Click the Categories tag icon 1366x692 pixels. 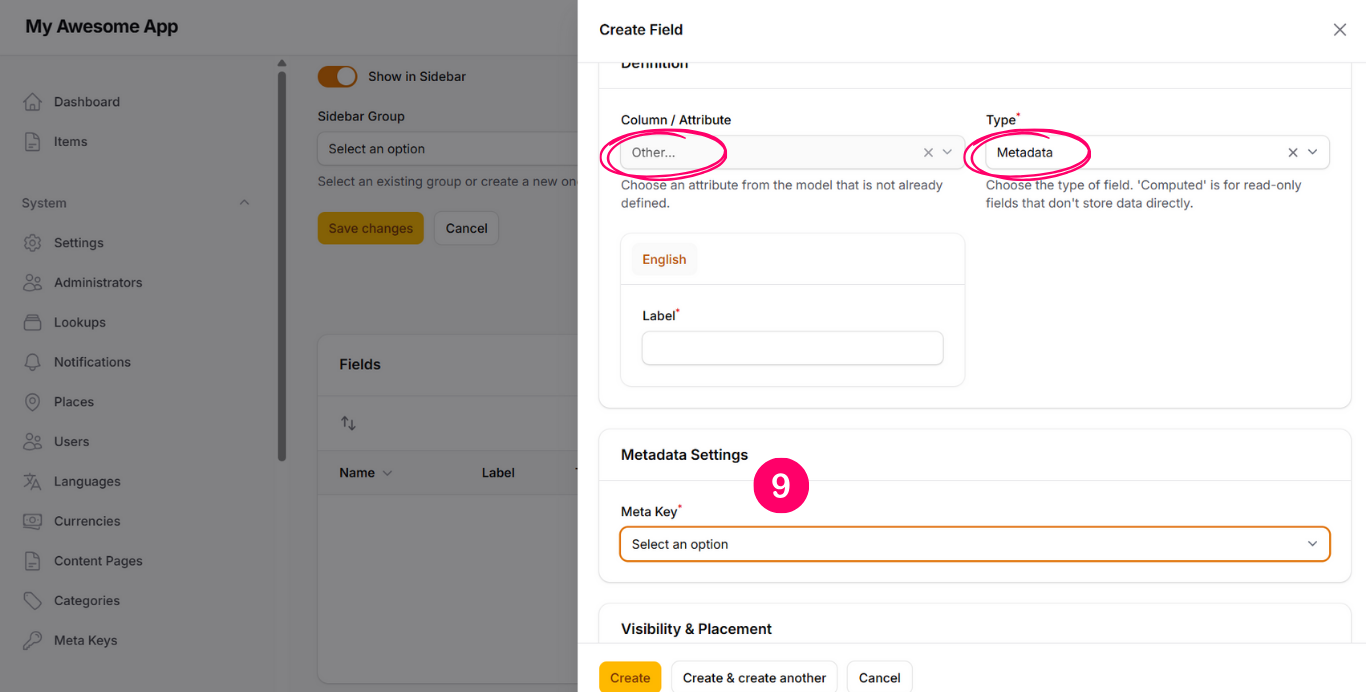tap(33, 601)
